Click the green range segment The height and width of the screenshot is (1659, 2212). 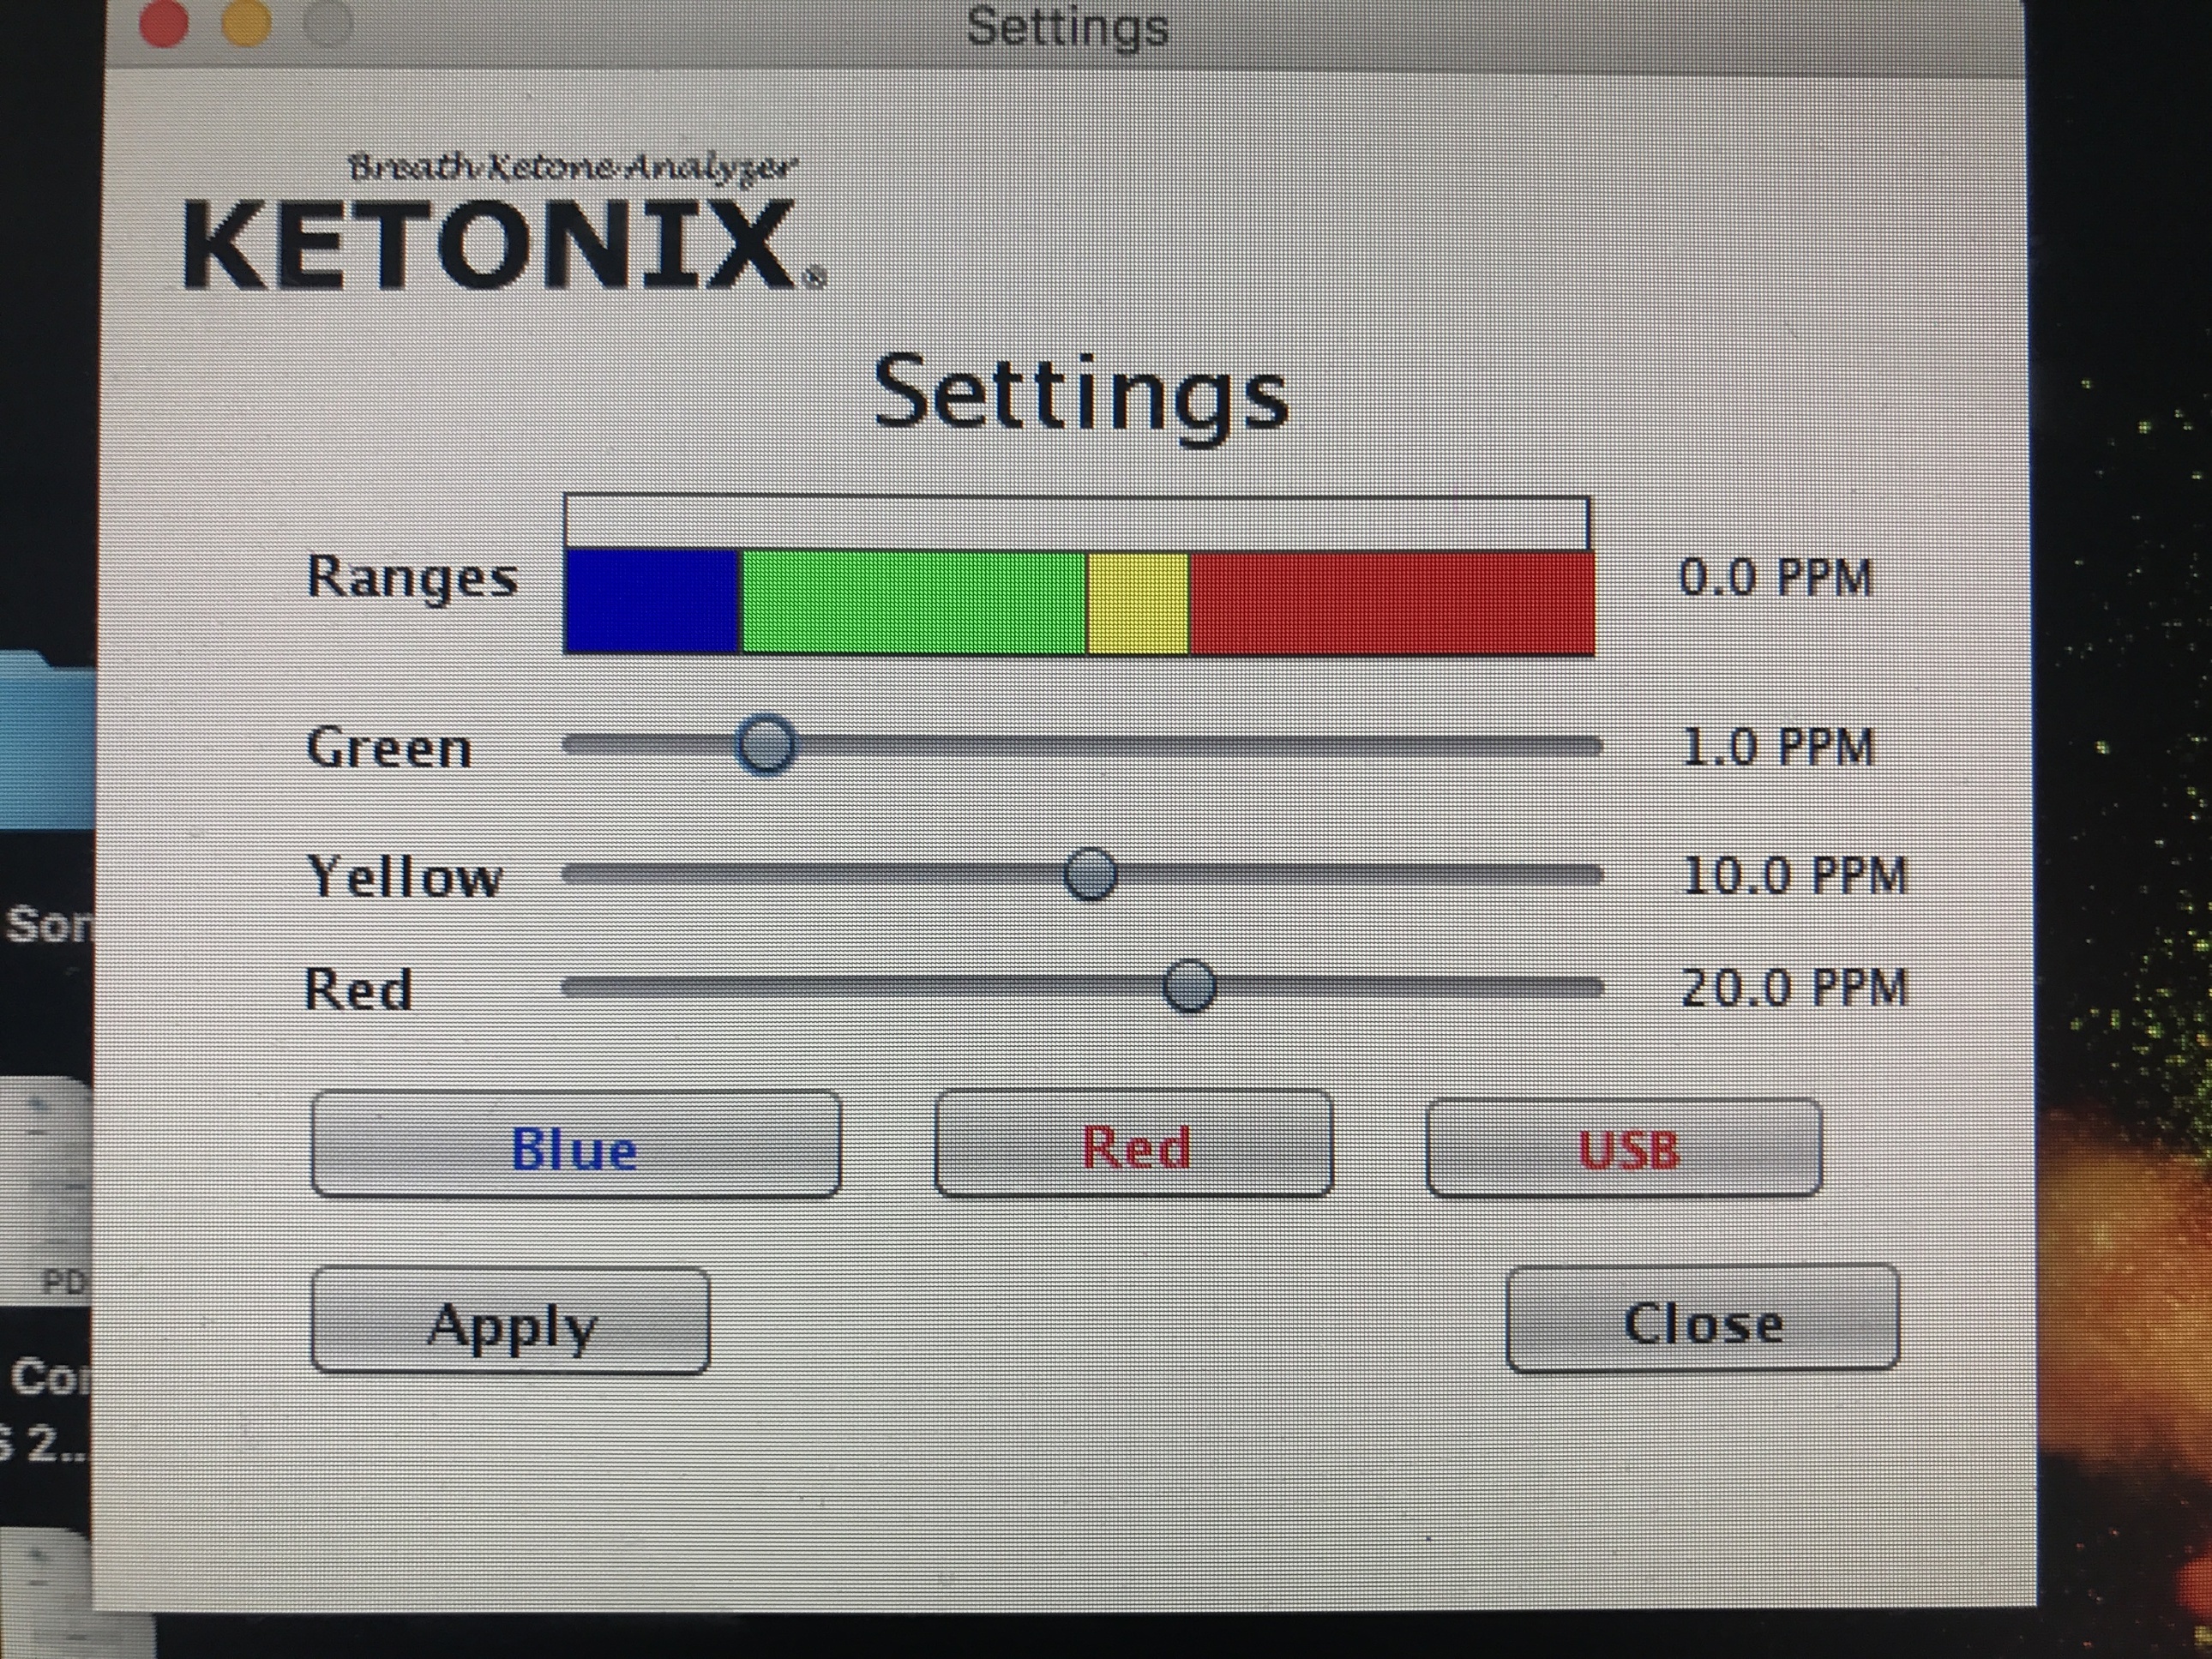click(912, 602)
